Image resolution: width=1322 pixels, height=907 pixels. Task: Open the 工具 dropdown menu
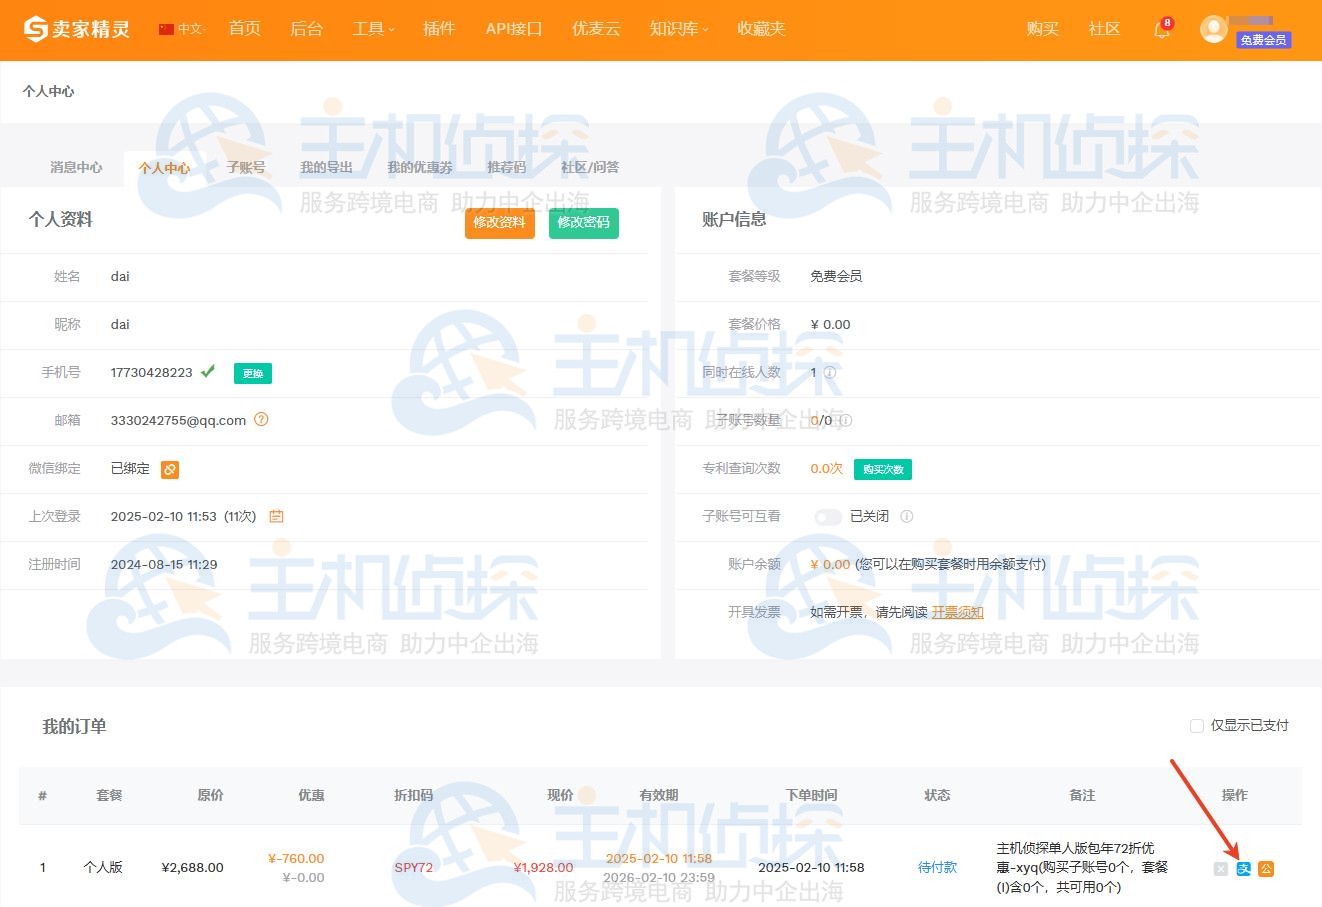pyautogui.click(x=372, y=29)
